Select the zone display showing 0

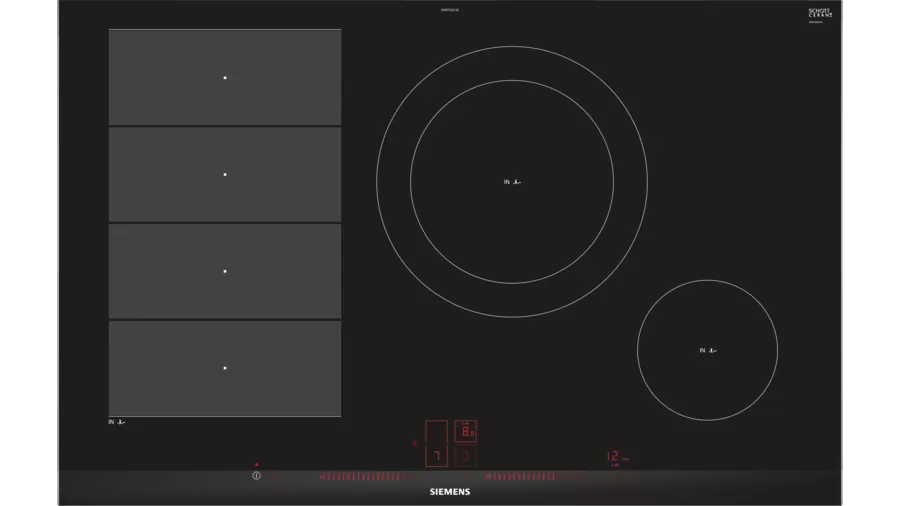tap(466, 456)
